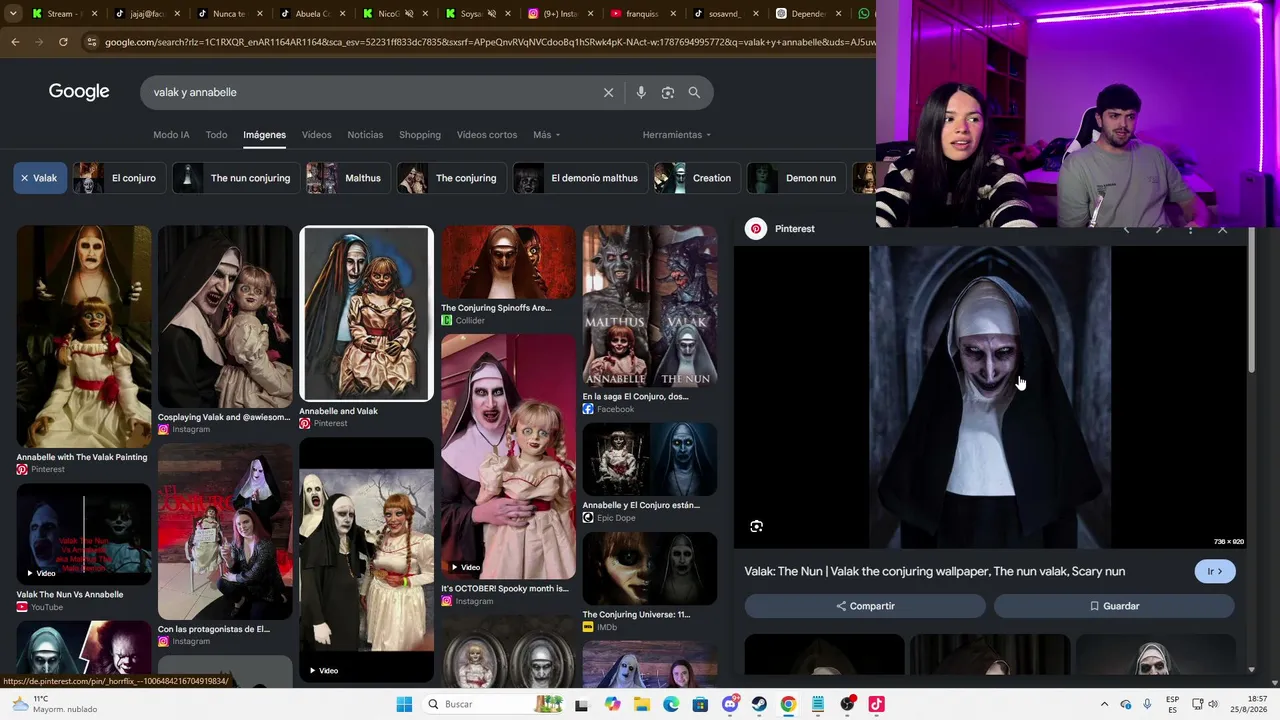Apply the Creation filter chip

697,178
